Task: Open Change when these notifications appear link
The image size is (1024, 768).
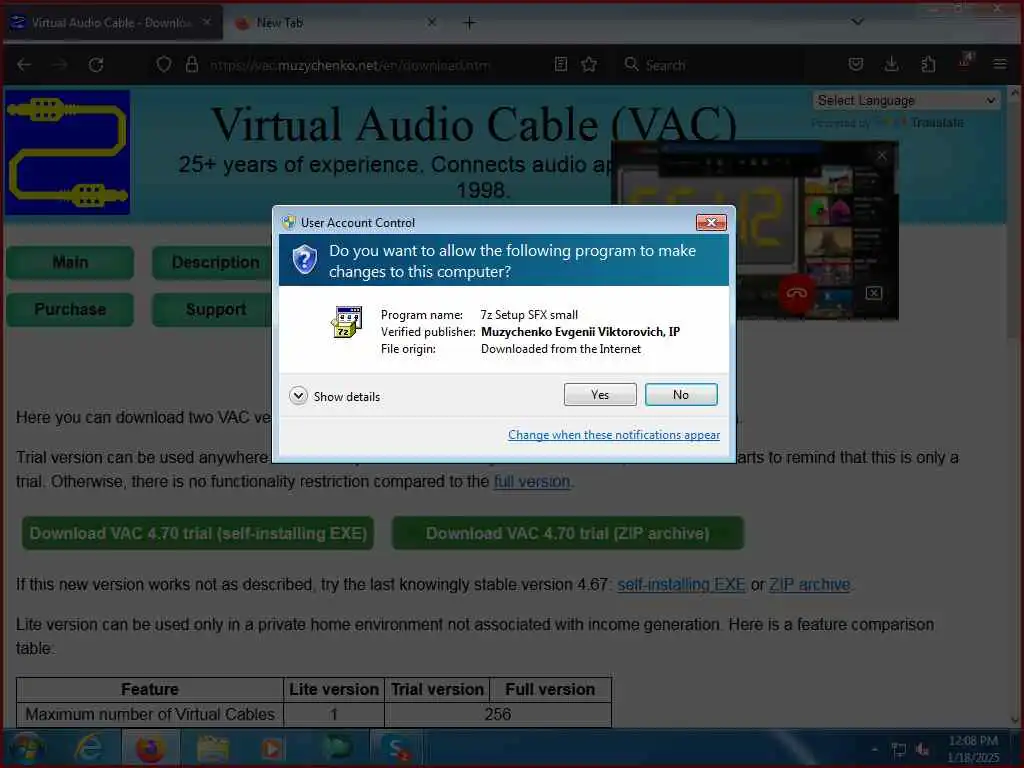Action: pyautogui.click(x=614, y=435)
